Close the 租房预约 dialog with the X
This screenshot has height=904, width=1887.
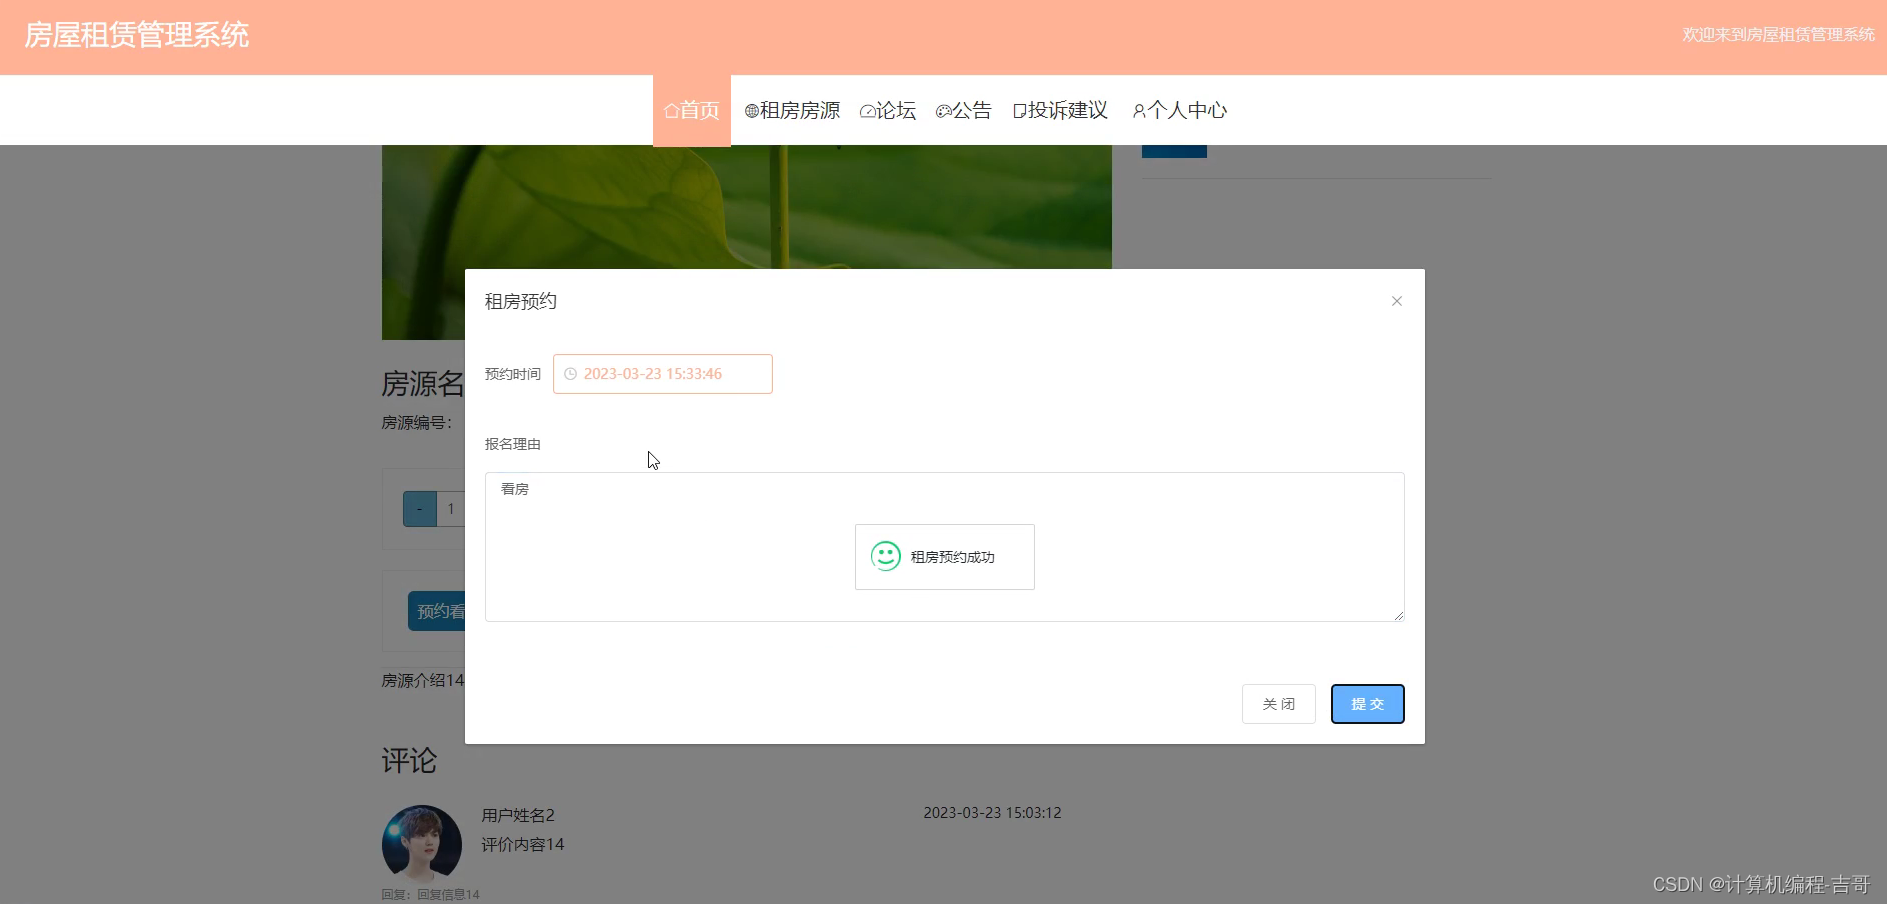[x=1396, y=301]
